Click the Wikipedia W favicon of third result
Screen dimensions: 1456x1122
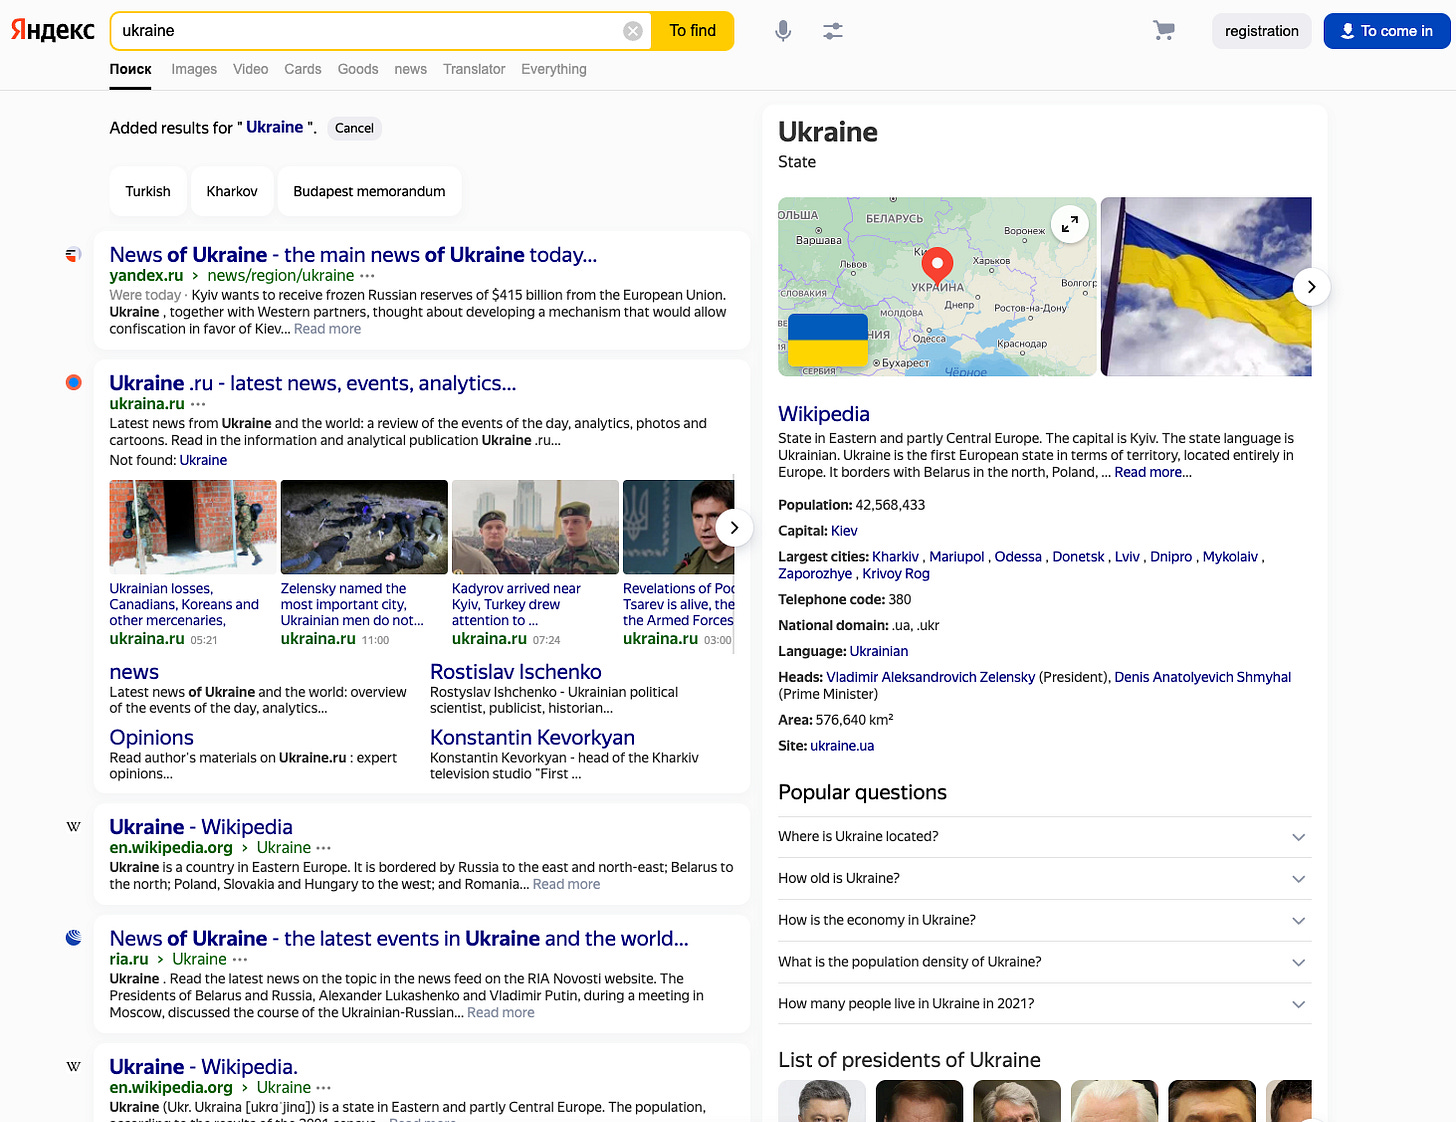coord(73,826)
